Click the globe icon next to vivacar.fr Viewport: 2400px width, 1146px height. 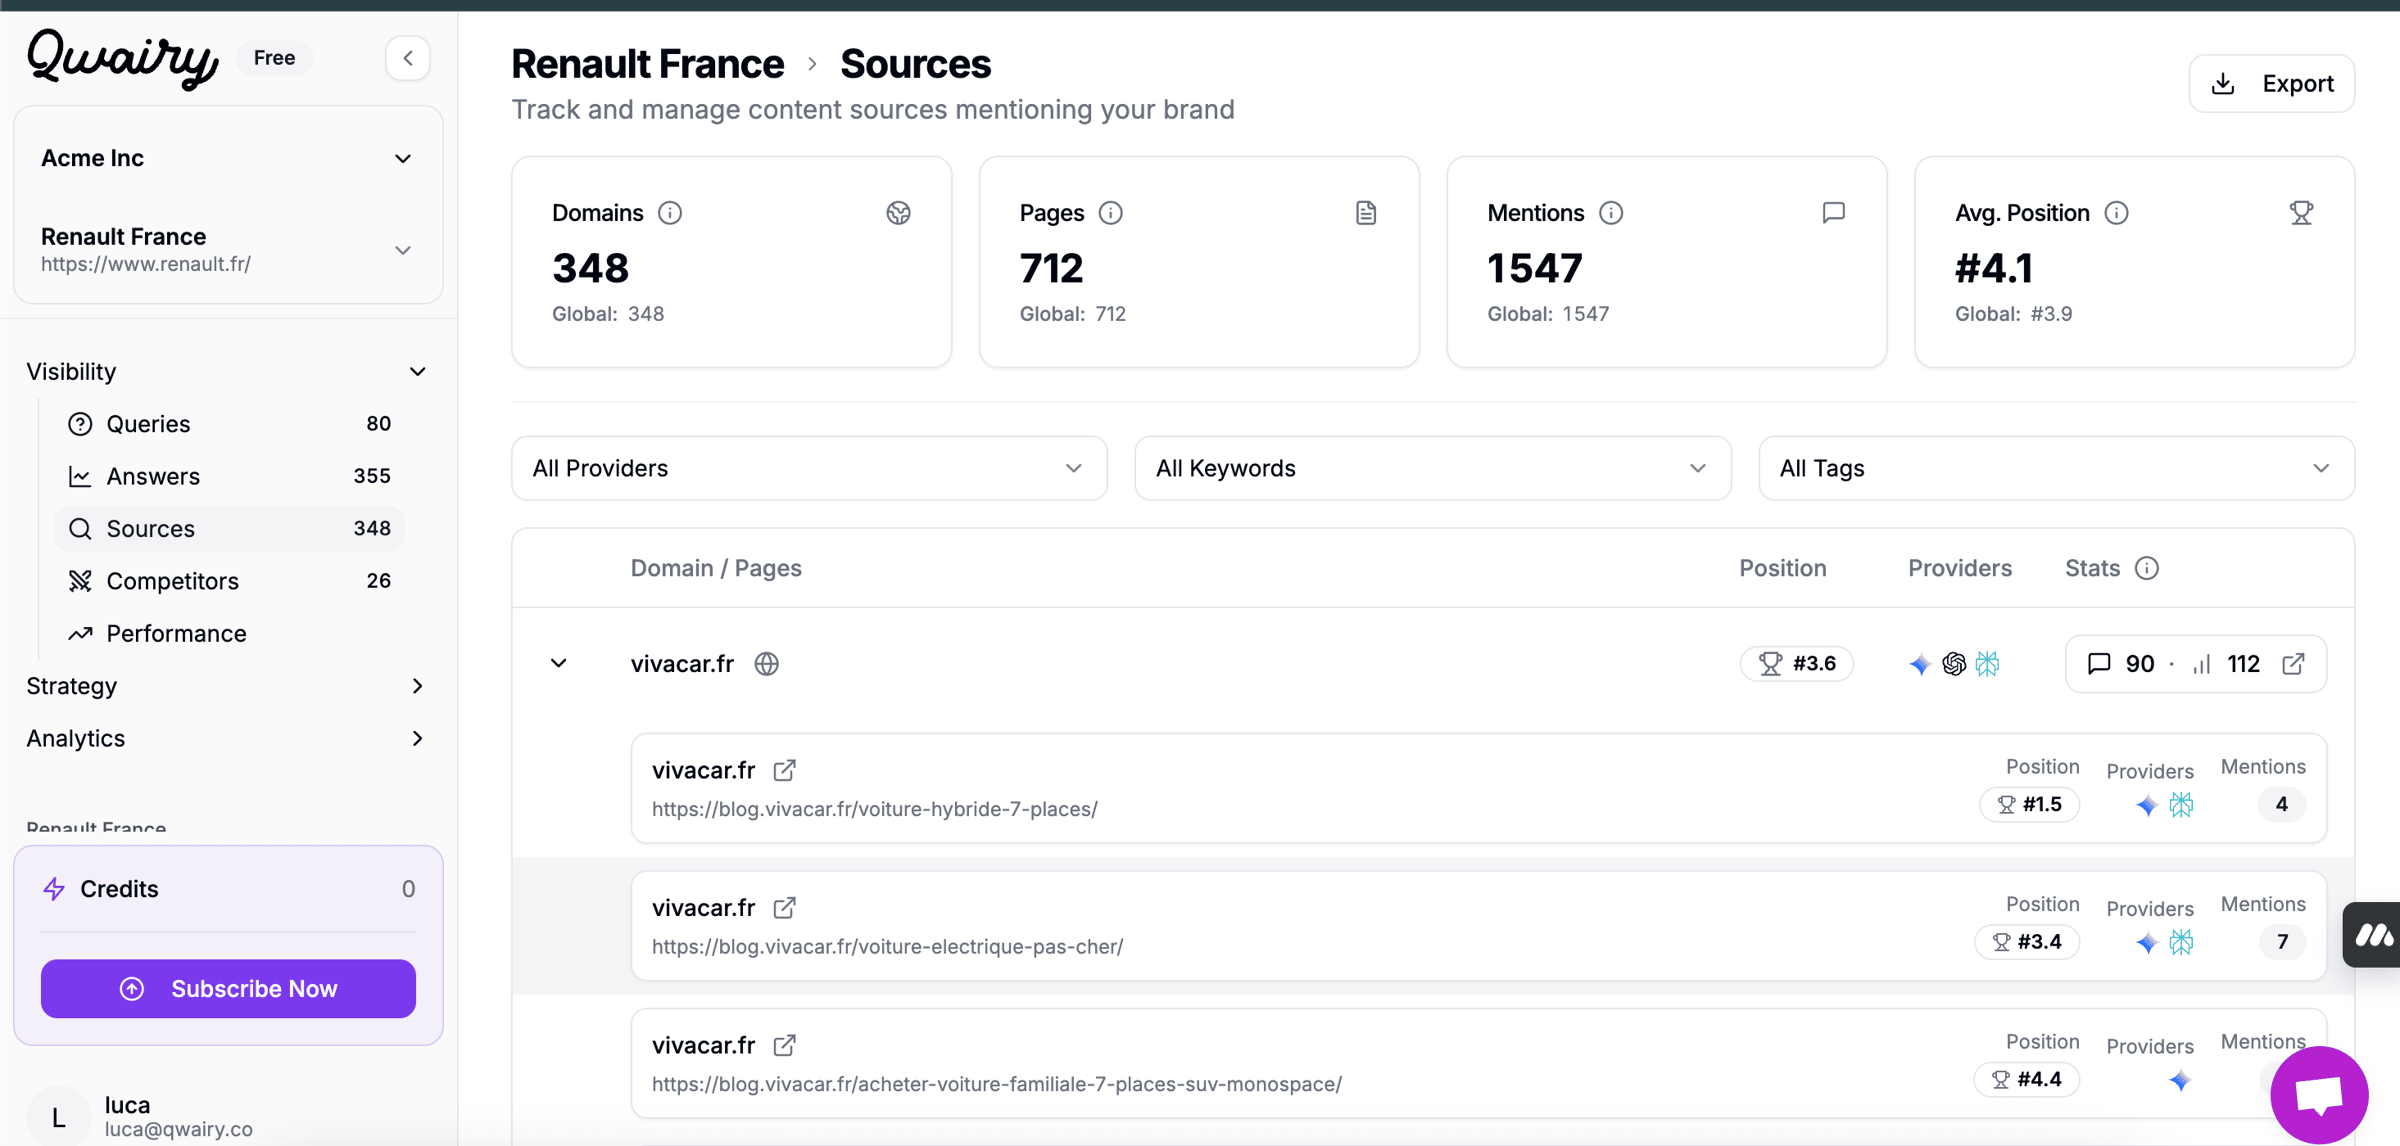(767, 664)
